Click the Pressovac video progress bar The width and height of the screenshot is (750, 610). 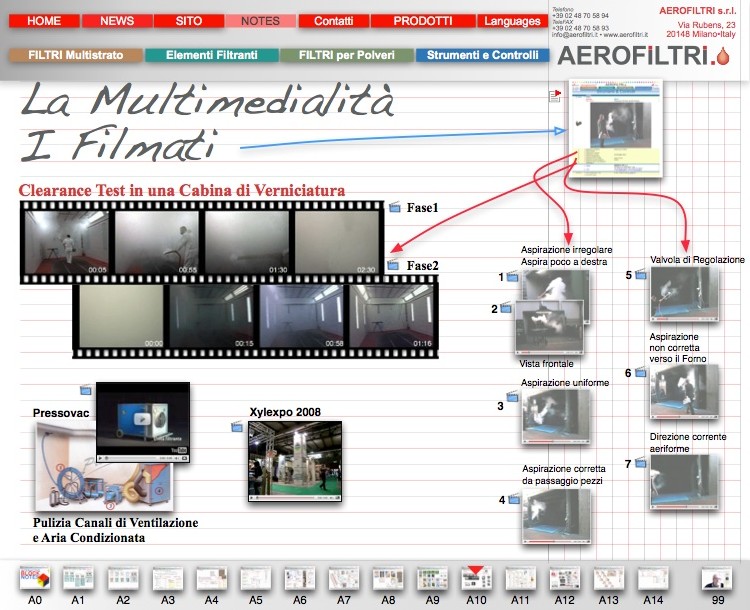tap(132, 458)
